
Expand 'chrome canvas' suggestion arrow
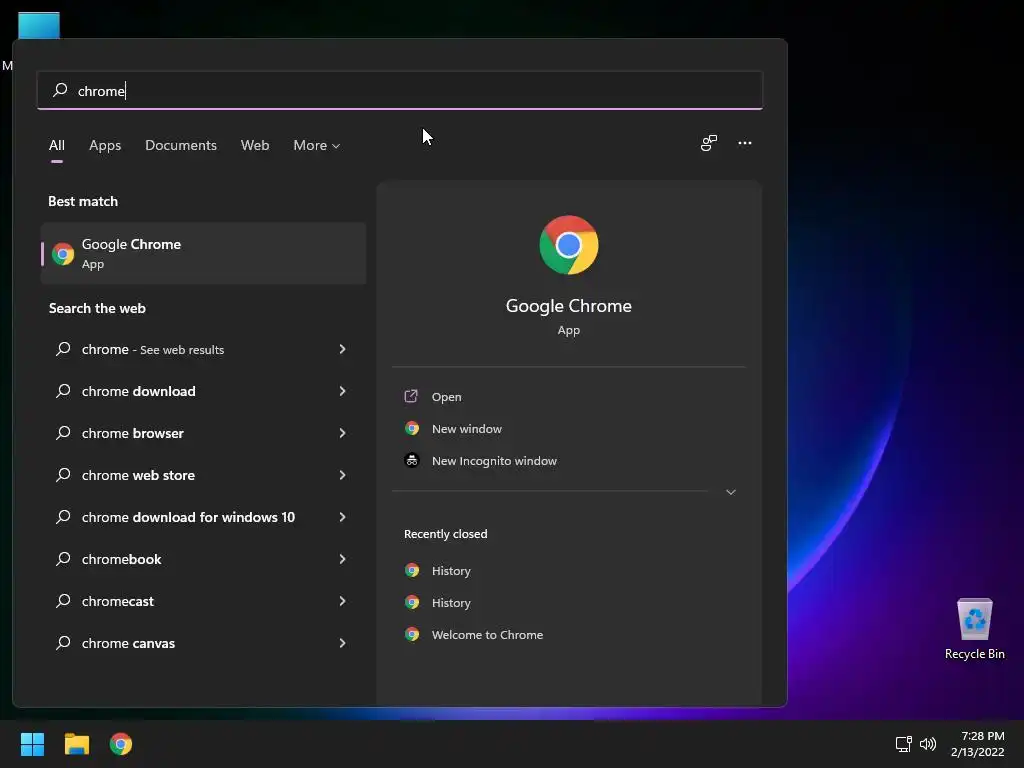pos(342,643)
